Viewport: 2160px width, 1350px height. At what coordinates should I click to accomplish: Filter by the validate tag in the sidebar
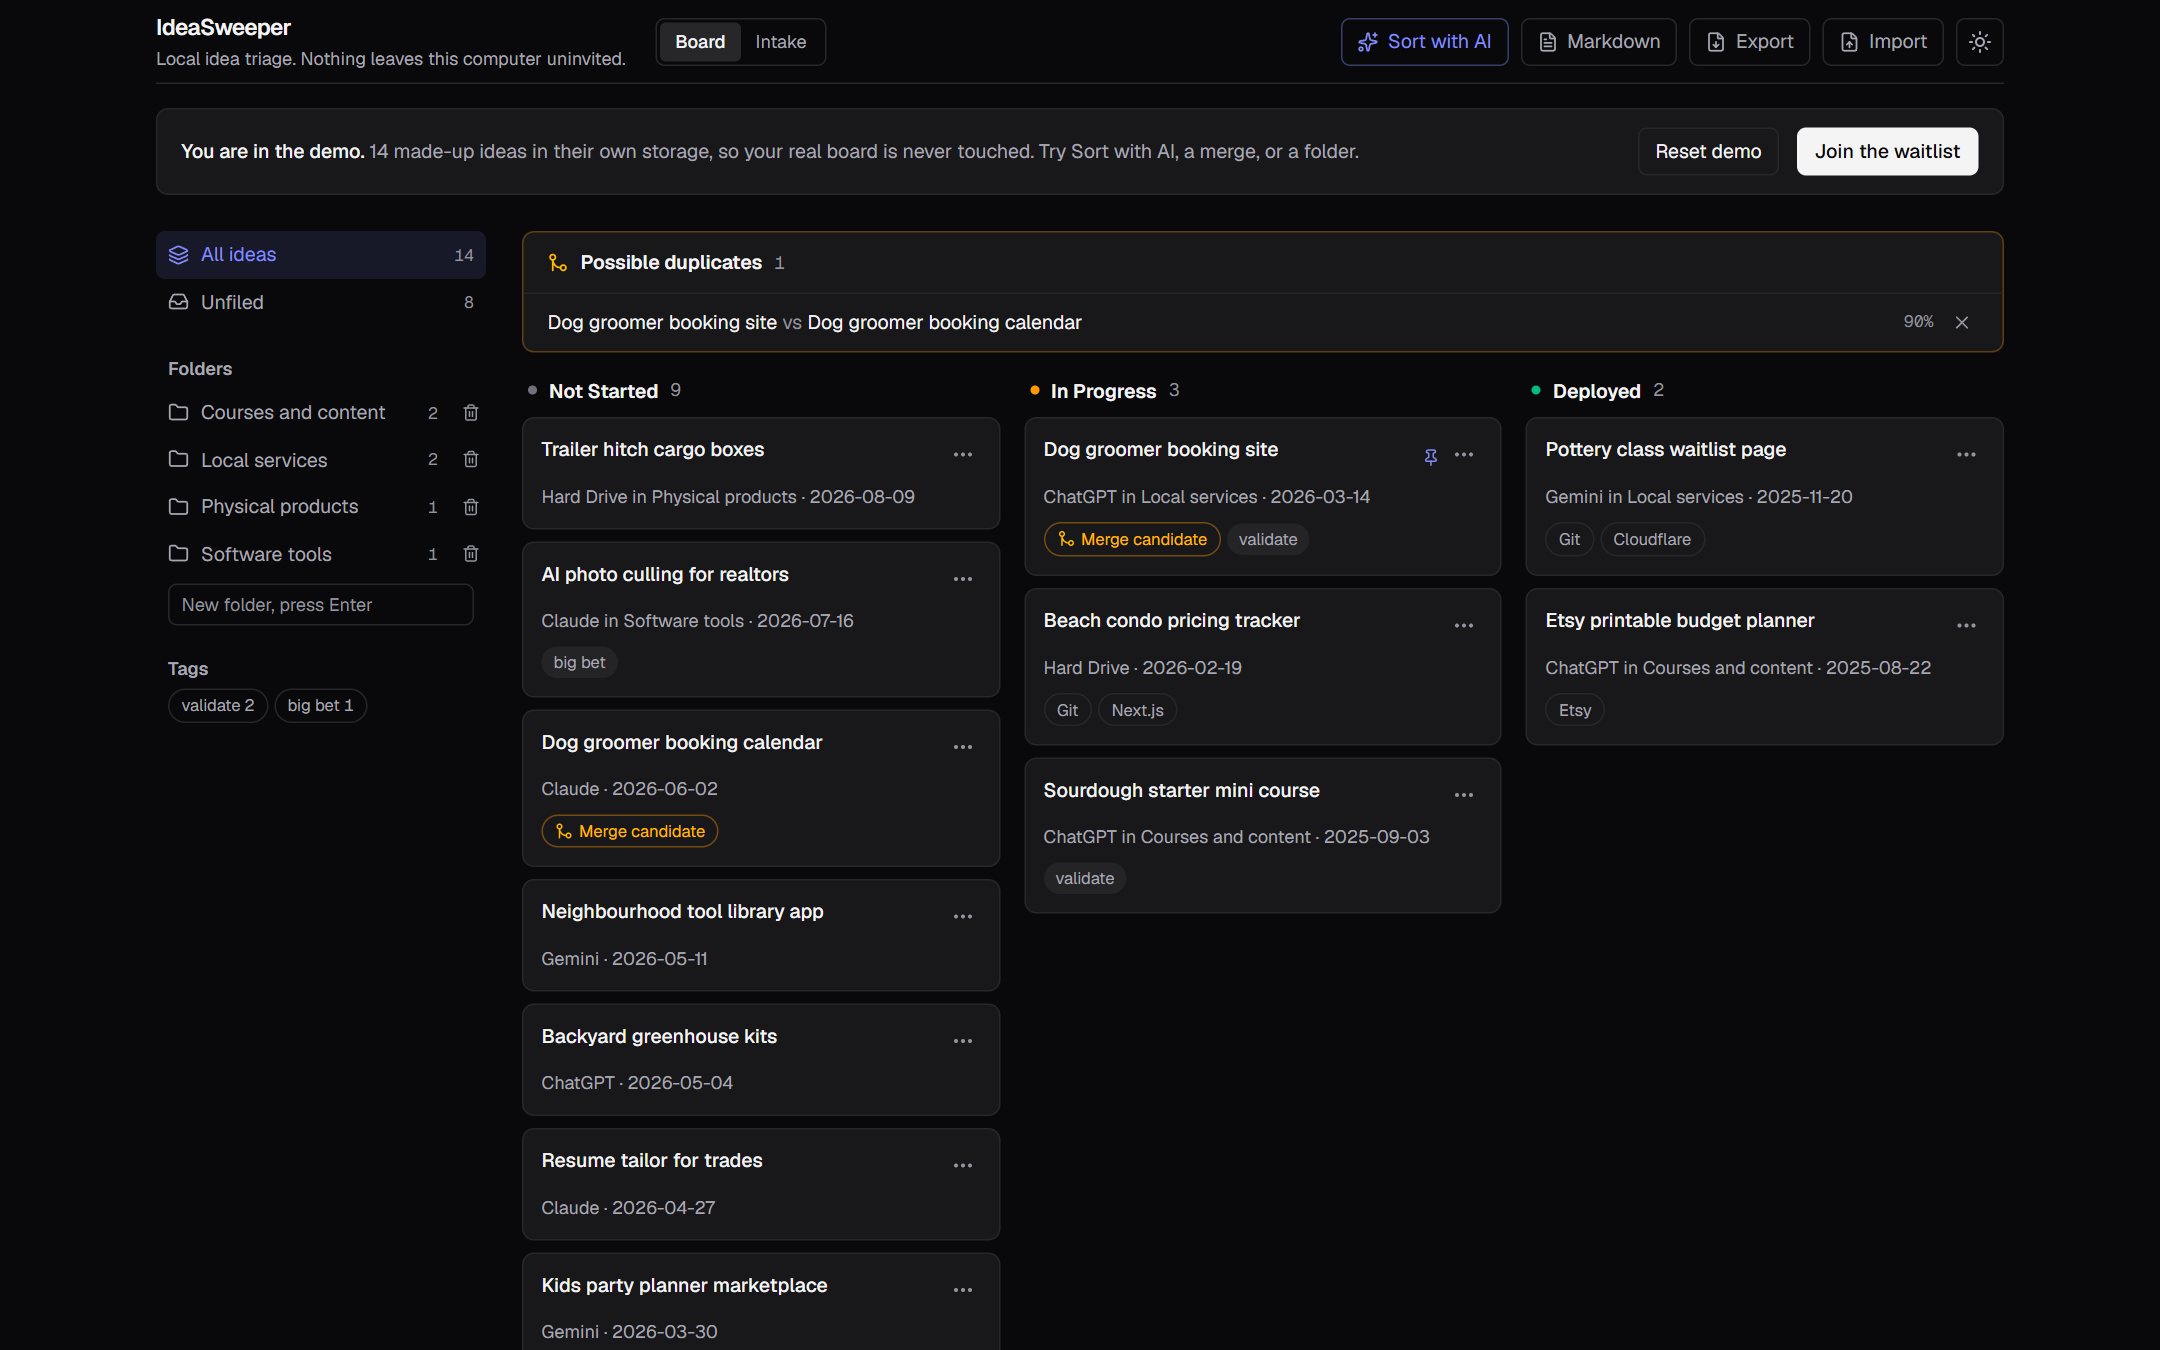pyautogui.click(x=218, y=706)
